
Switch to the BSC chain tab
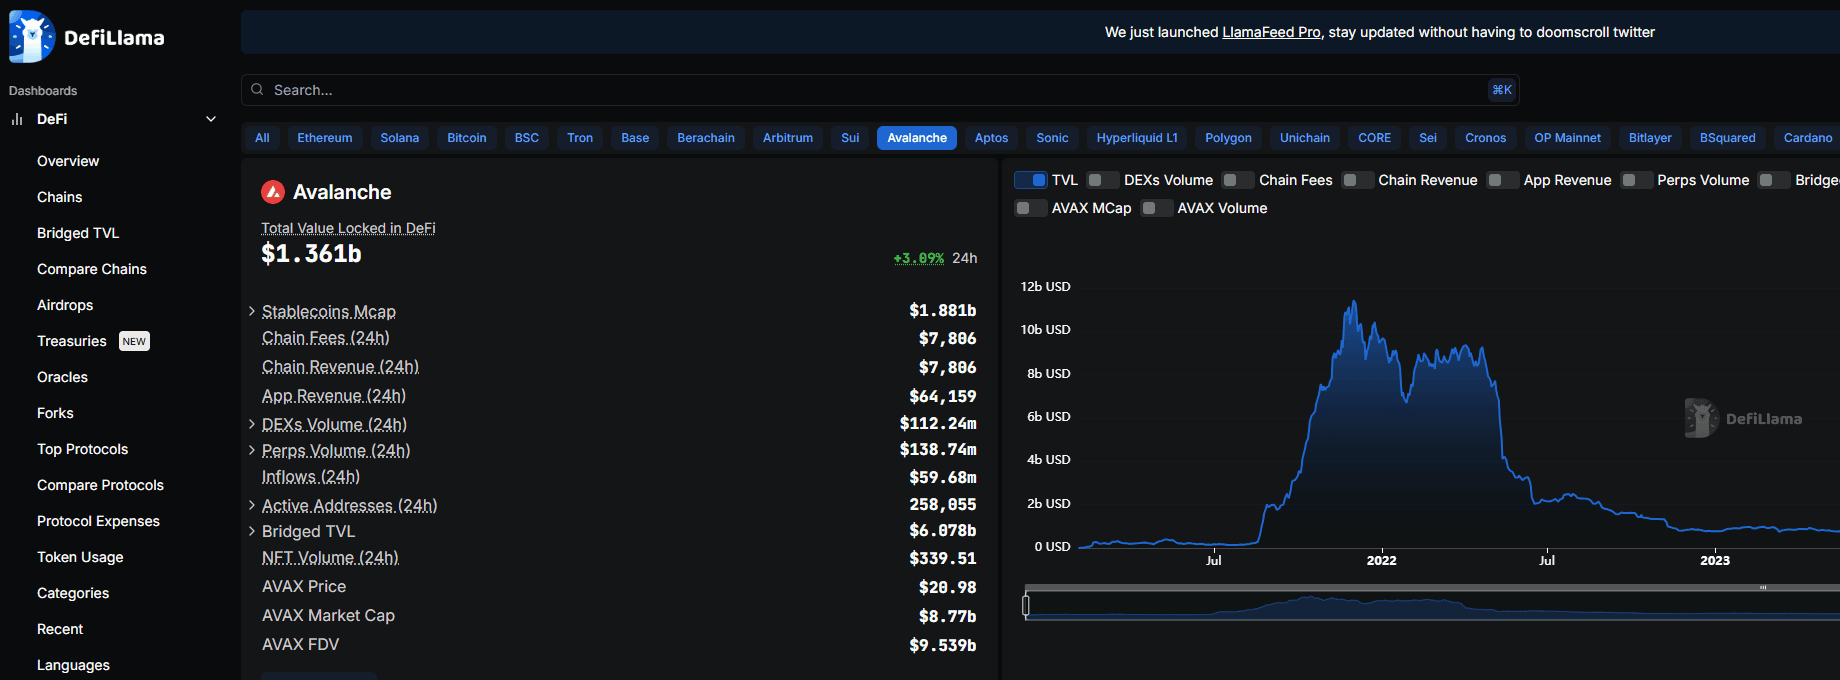527,138
